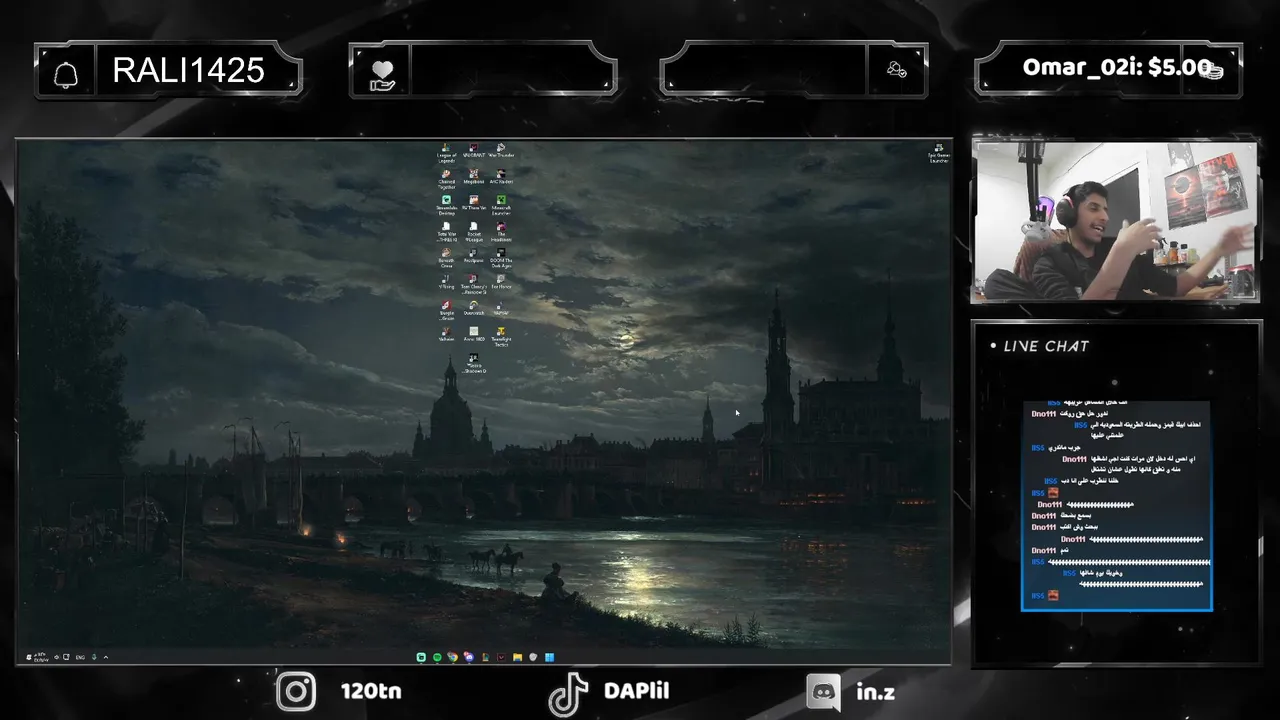Viewport: 1280px width, 720px height.
Task: Click the RALI1425 follower name
Action: (188, 70)
